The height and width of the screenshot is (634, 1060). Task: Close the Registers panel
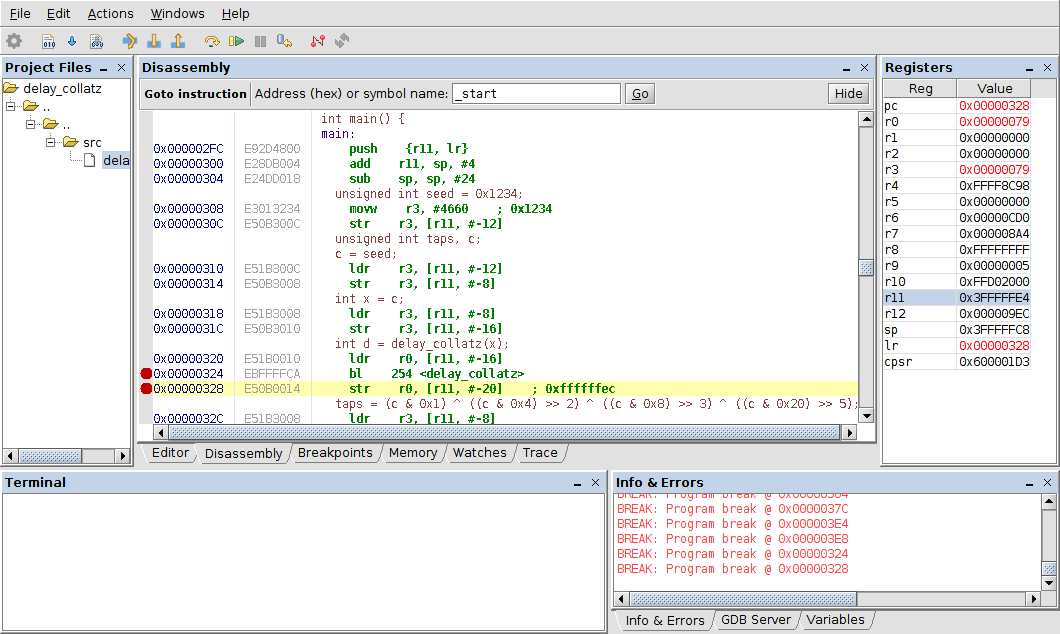1048,68
